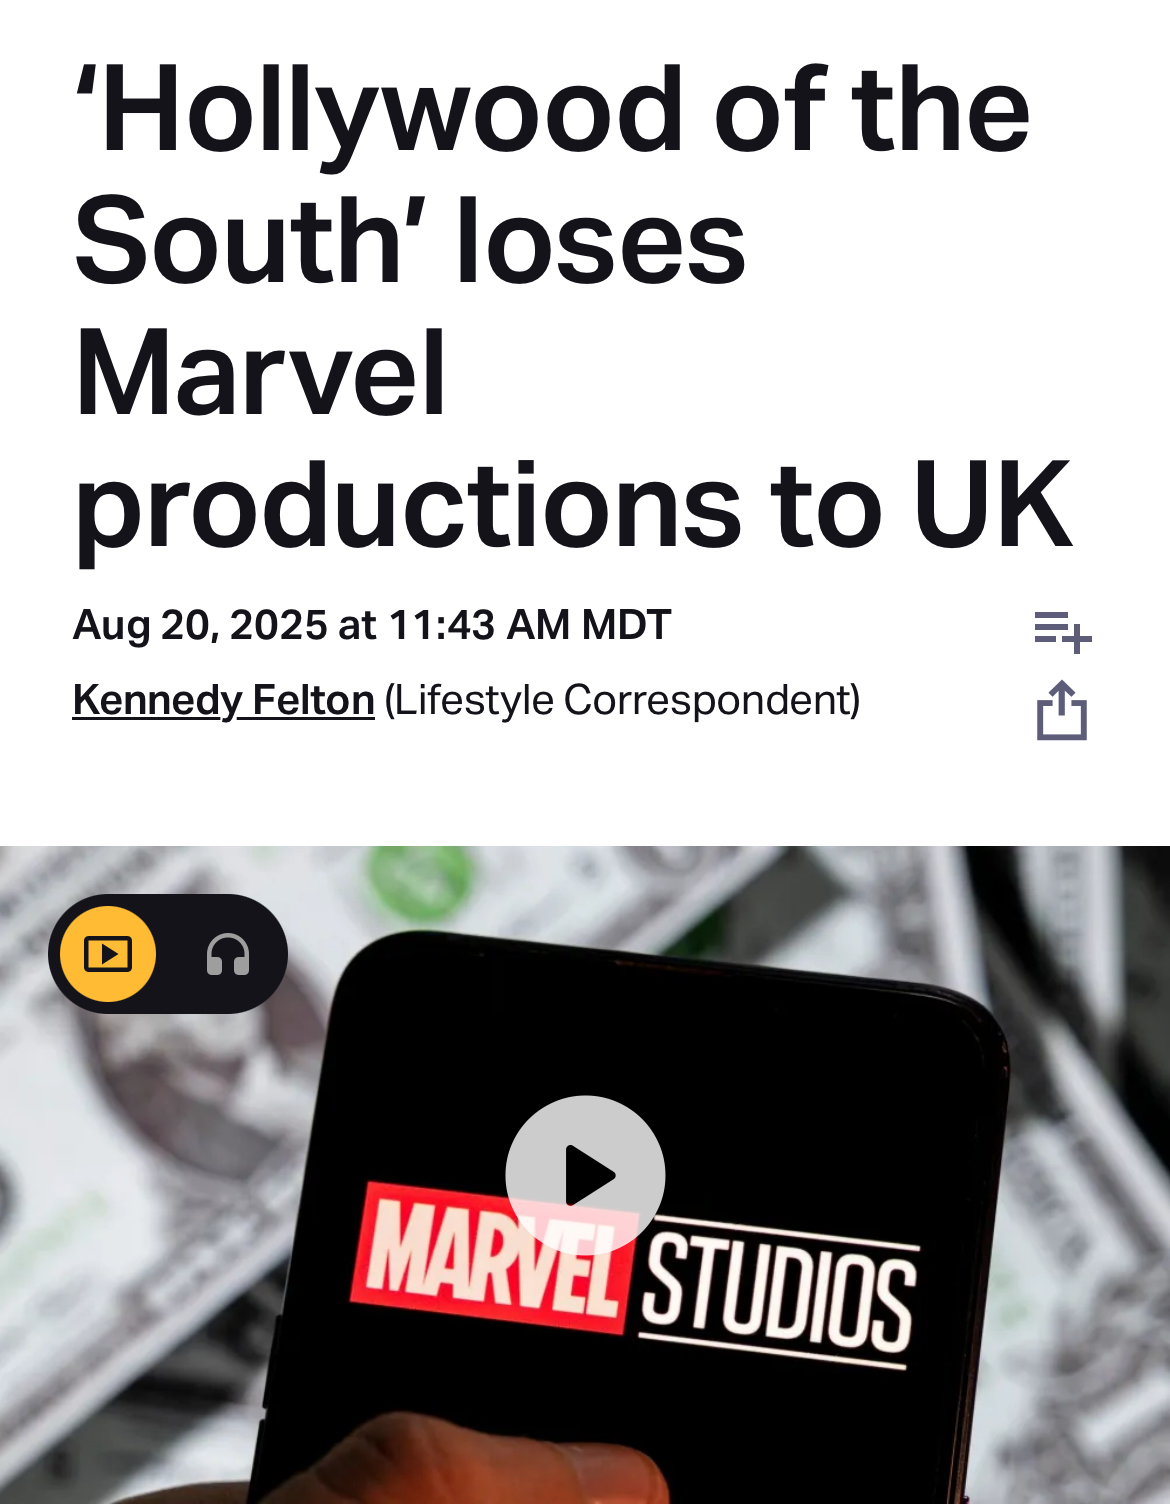Open the share icon below the queue
1170x1507 pixels.
[x=1062, y=710]
